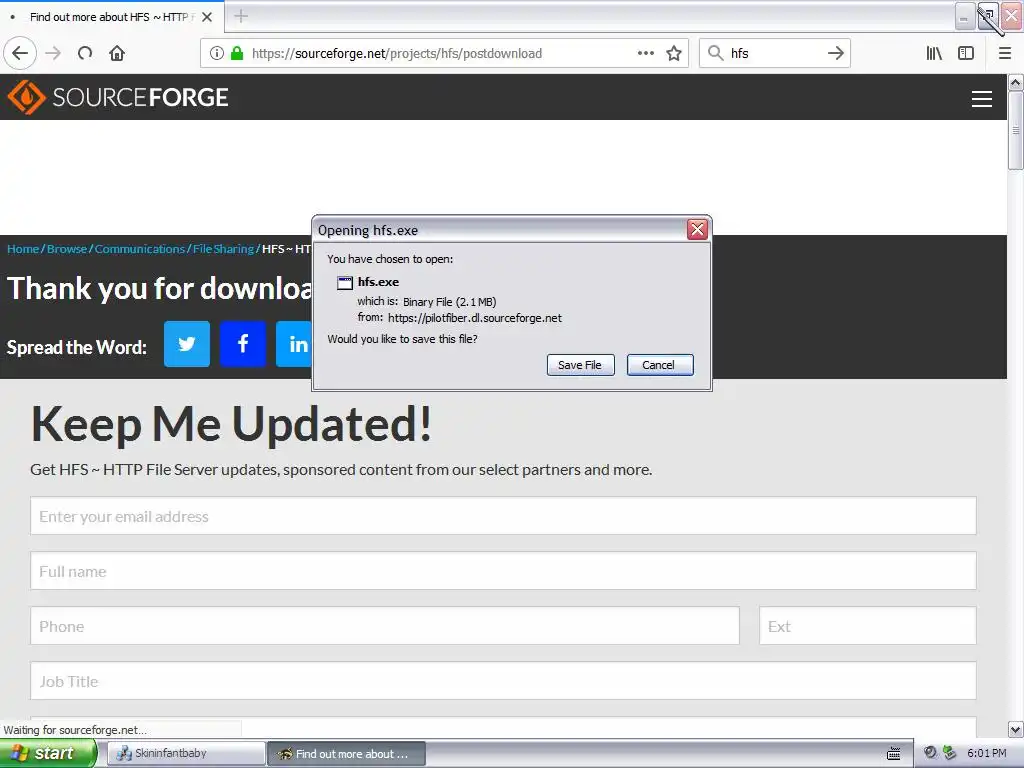Open the Communications breadcrumb link
This screenshot has width=1024, height=768.
pos(140,249)
